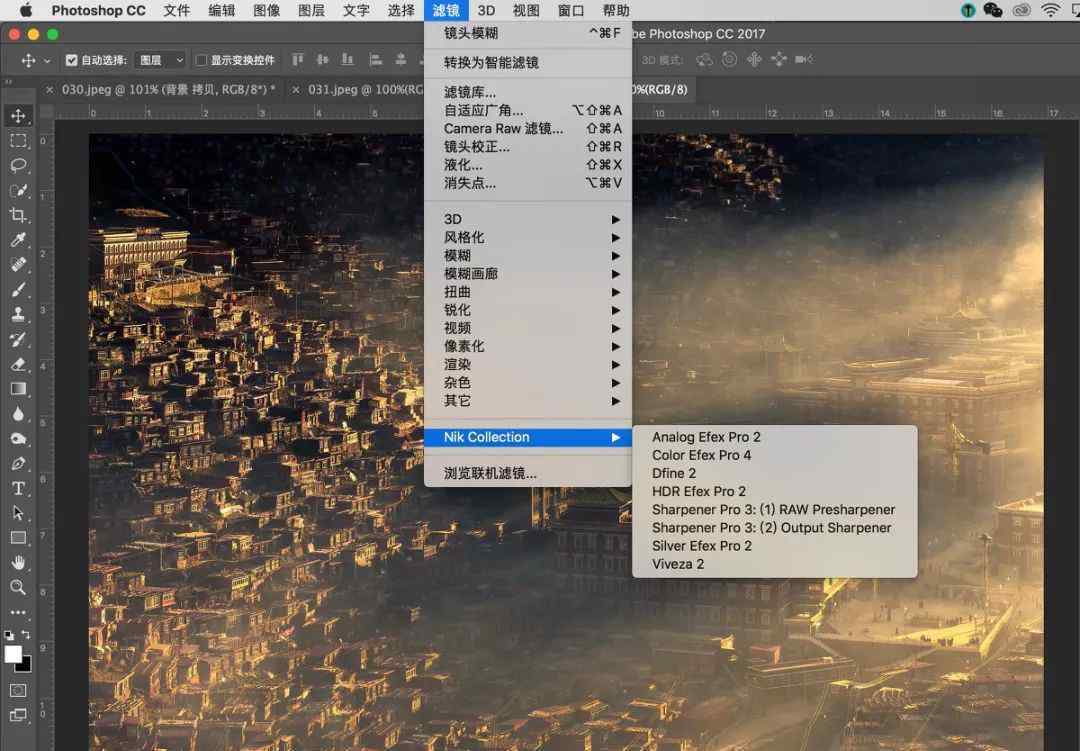Disable the 自动选择 checkbox
The width and height of the screenshot is (1080, 751).
click(x=72, y=60)
